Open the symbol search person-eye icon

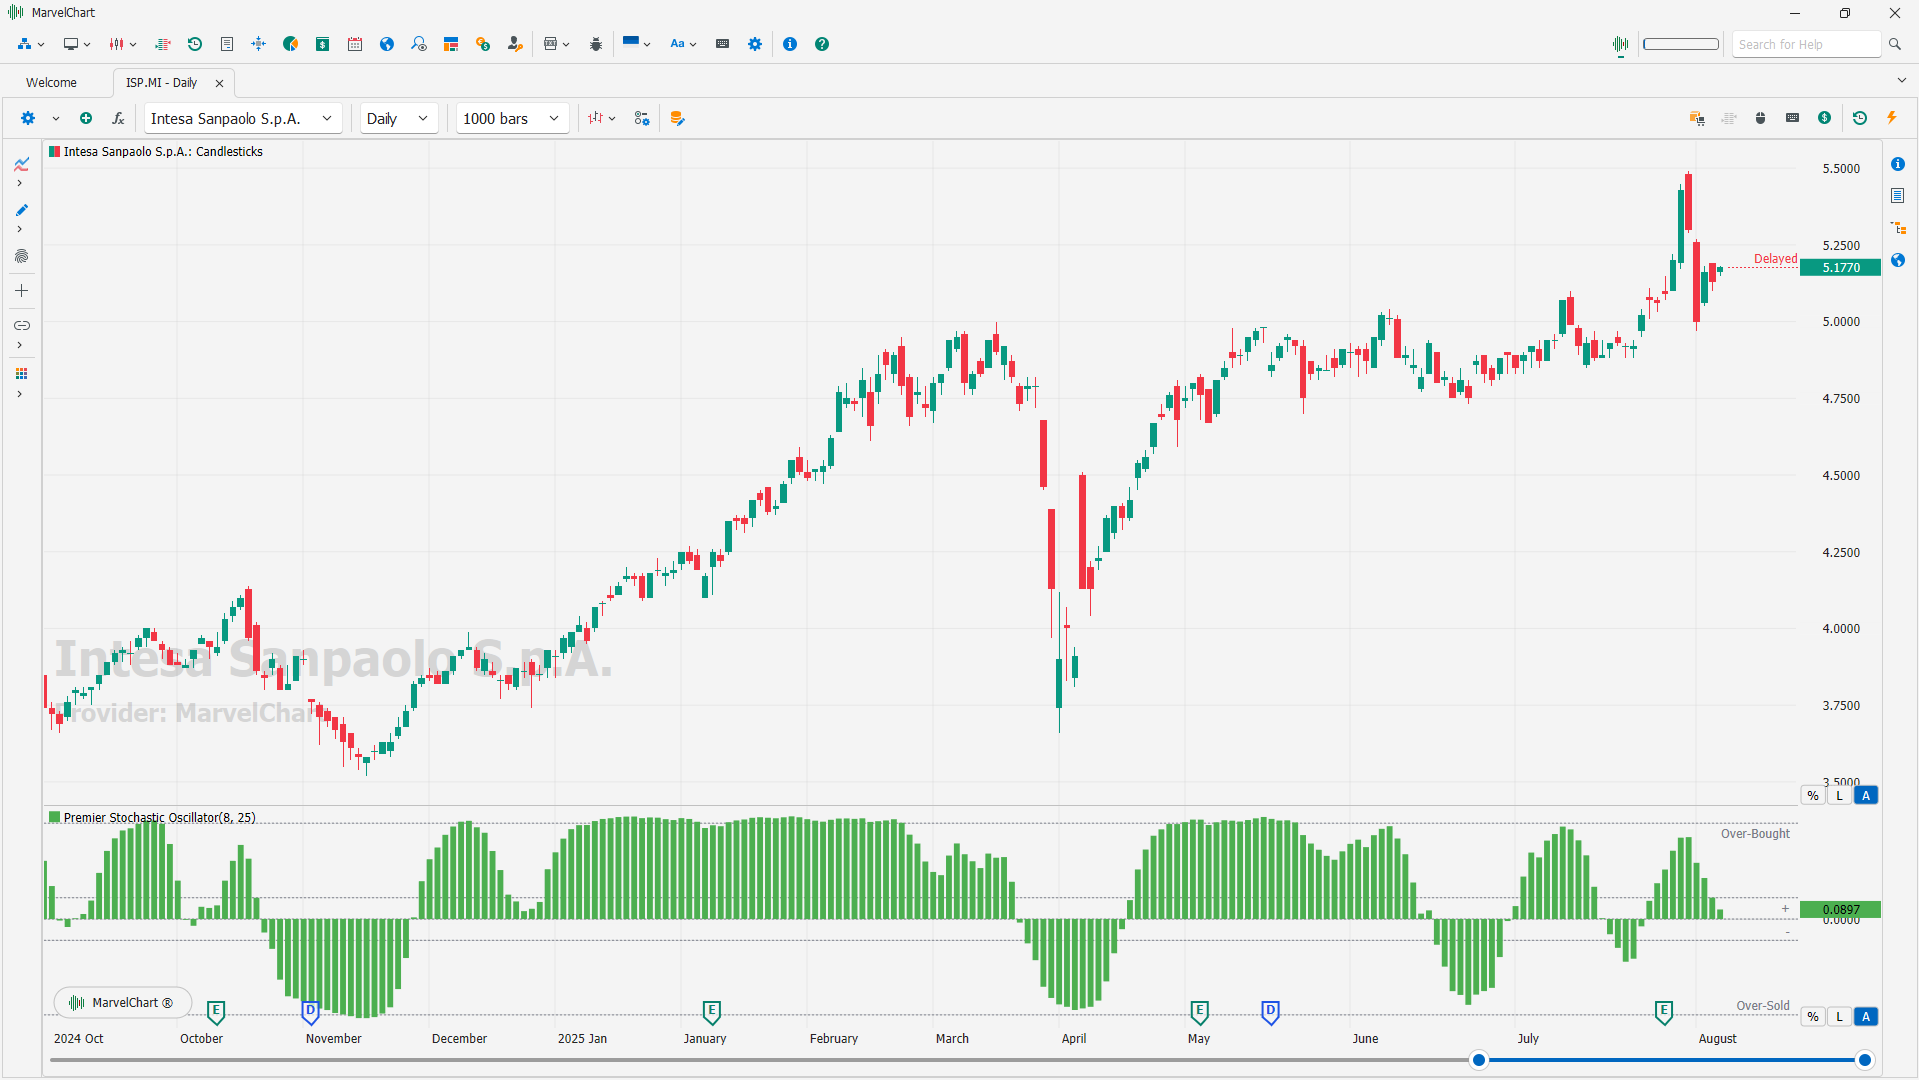click(419, 44)
